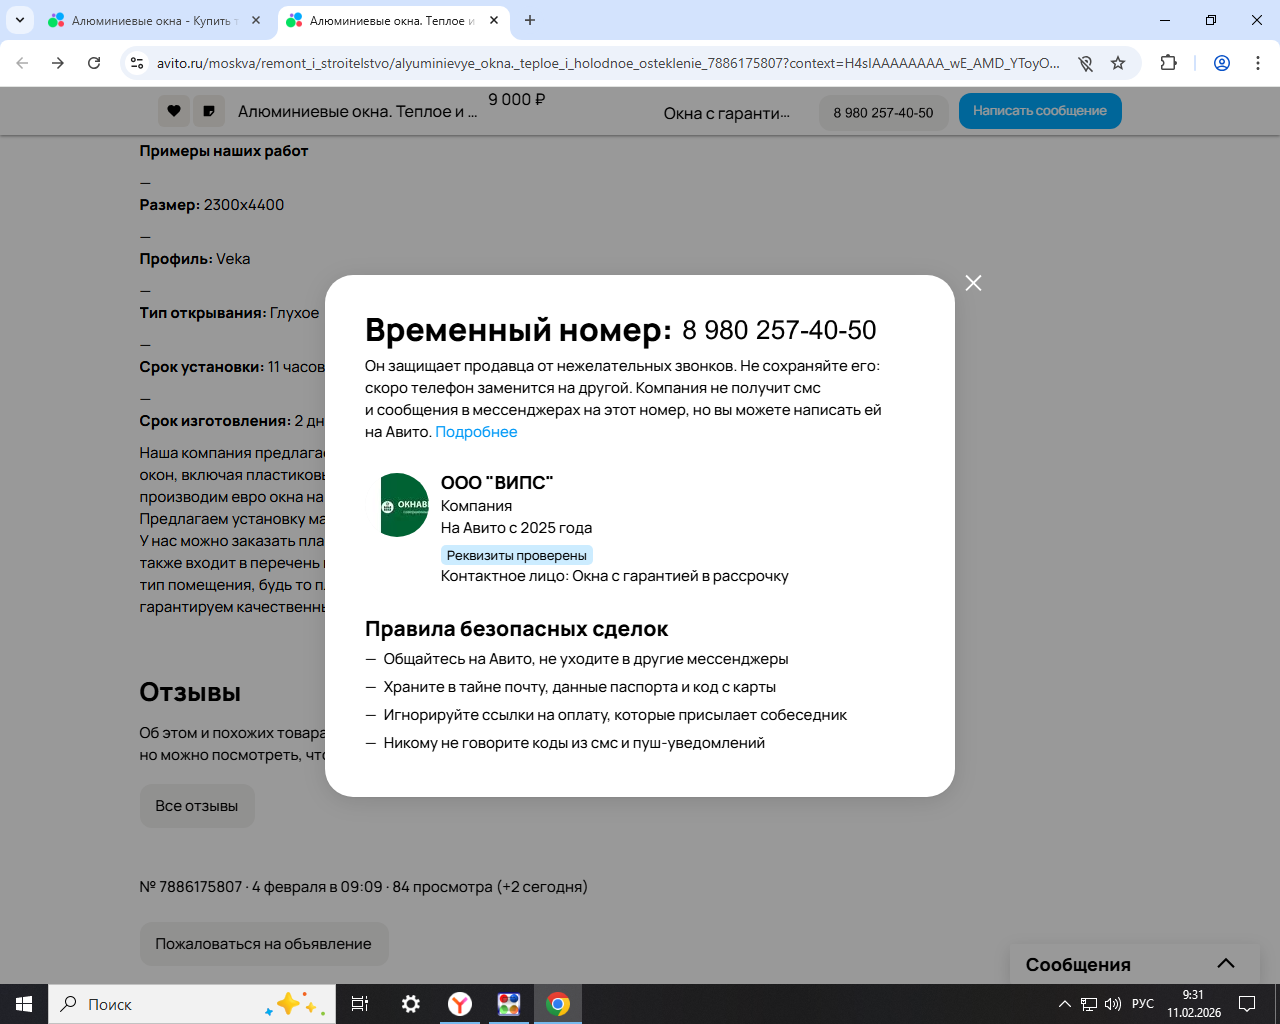
Task: Click the Размер: 2300x4400 line
Action: pyautogui.click(x=212, y=205)
